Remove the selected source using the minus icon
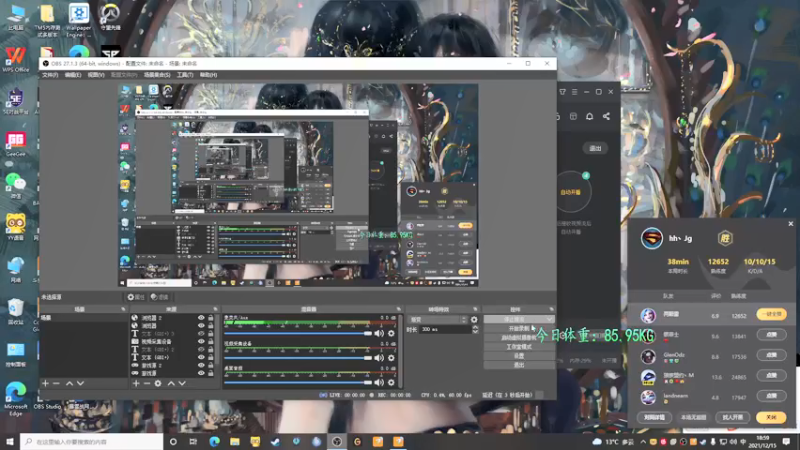This screenshot has height=450, width=800. [146, 383]
